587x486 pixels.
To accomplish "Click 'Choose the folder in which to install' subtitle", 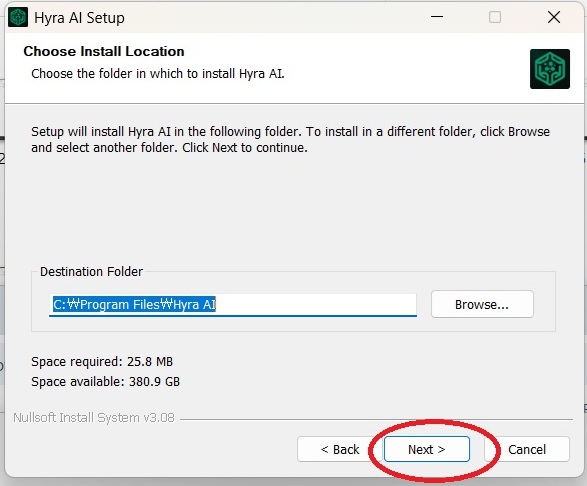I will tap(158, 73).
